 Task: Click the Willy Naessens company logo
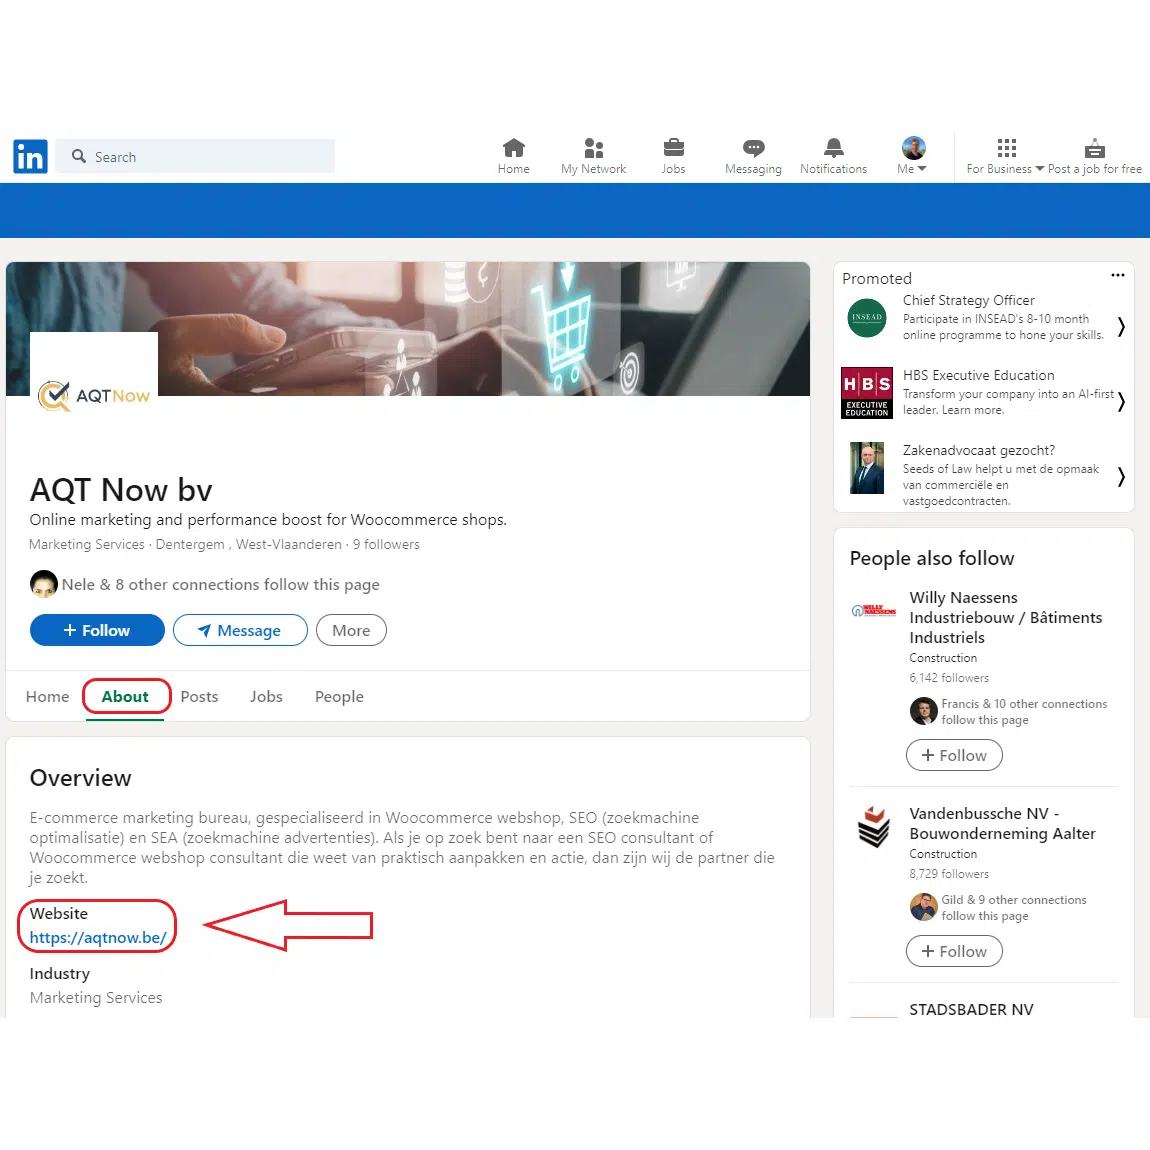click(874, 610)
